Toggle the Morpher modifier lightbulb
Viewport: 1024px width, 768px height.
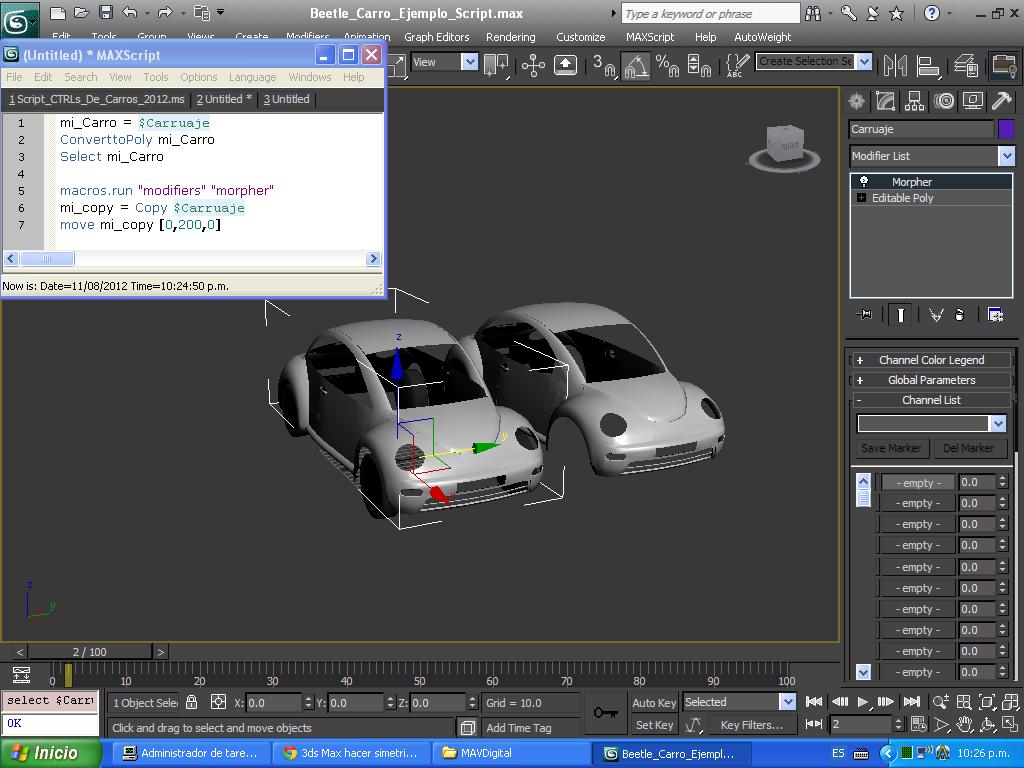tap(864, 182)
